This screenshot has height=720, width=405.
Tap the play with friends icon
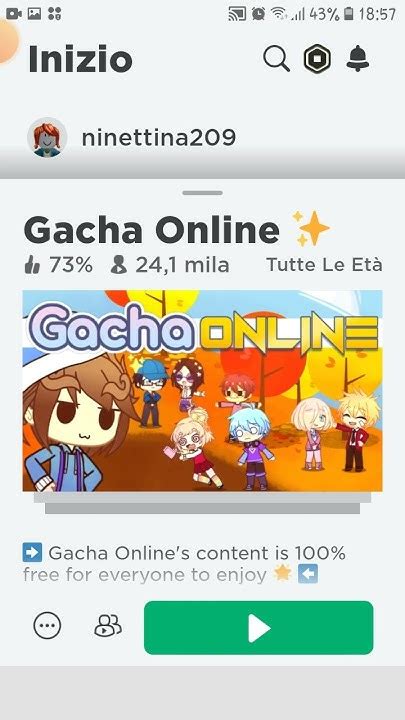108,625
